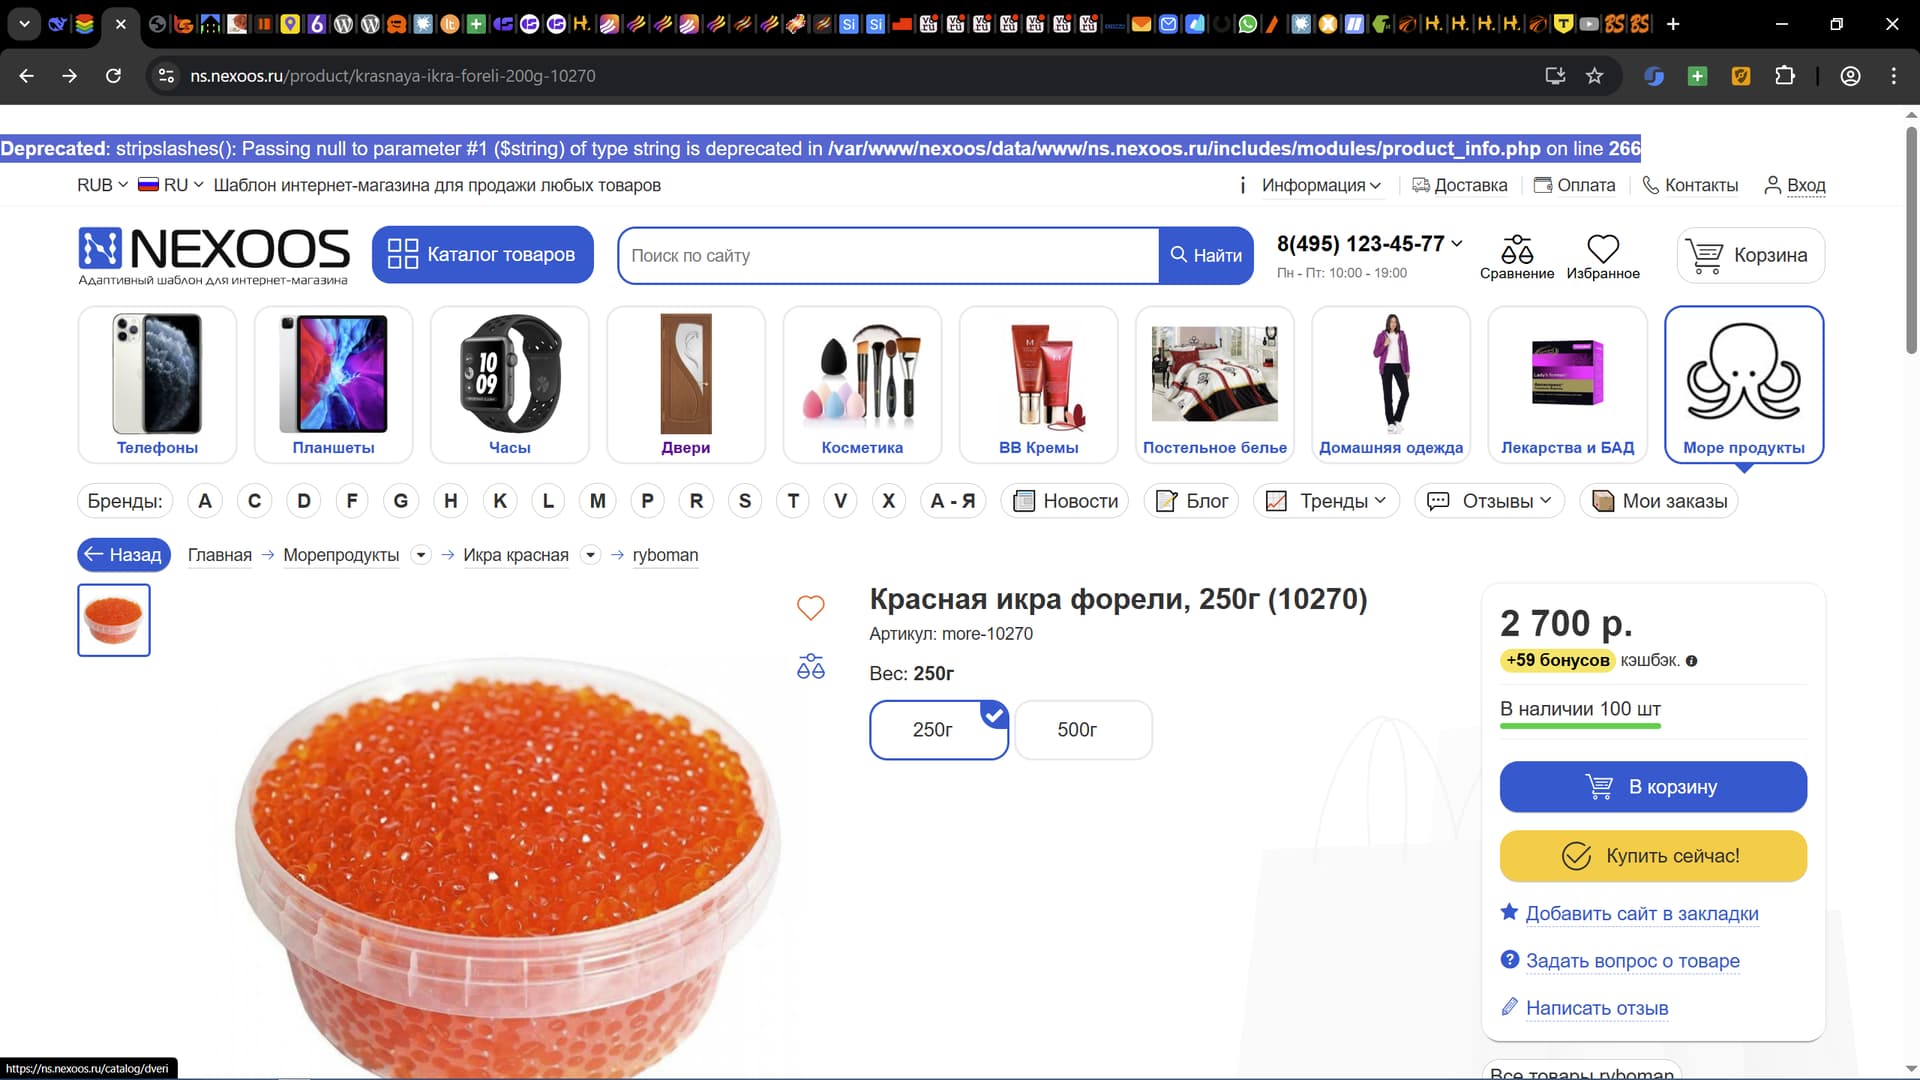Open the Новости menu item
The width and height of the screenshot is (1920, 1080).
[x=1065, y=501]
